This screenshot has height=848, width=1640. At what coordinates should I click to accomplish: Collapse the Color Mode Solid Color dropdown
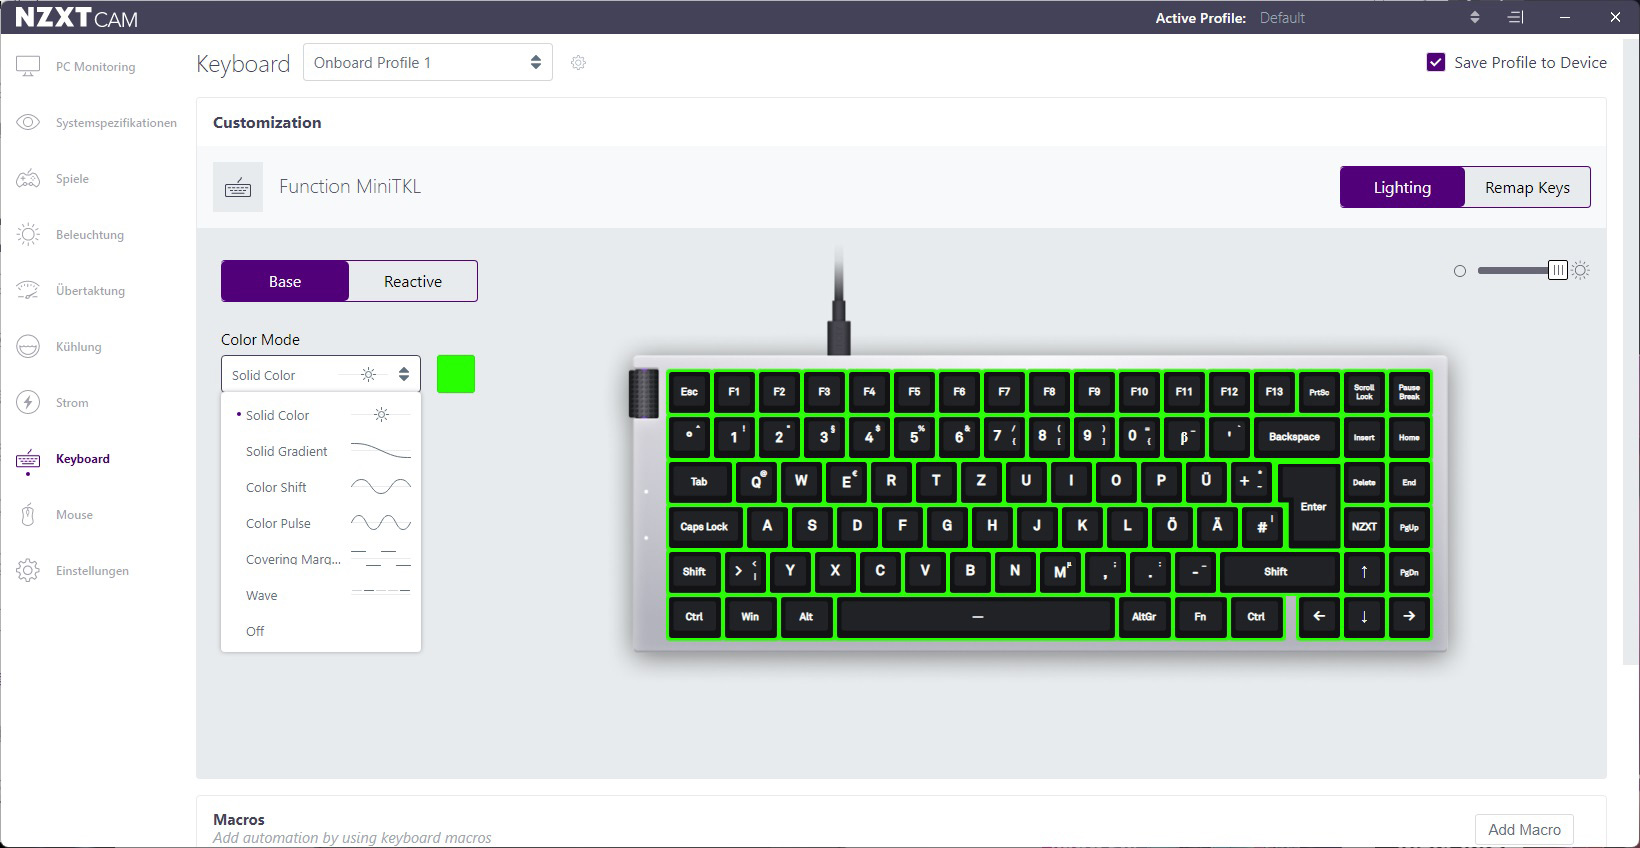point(321,374)
